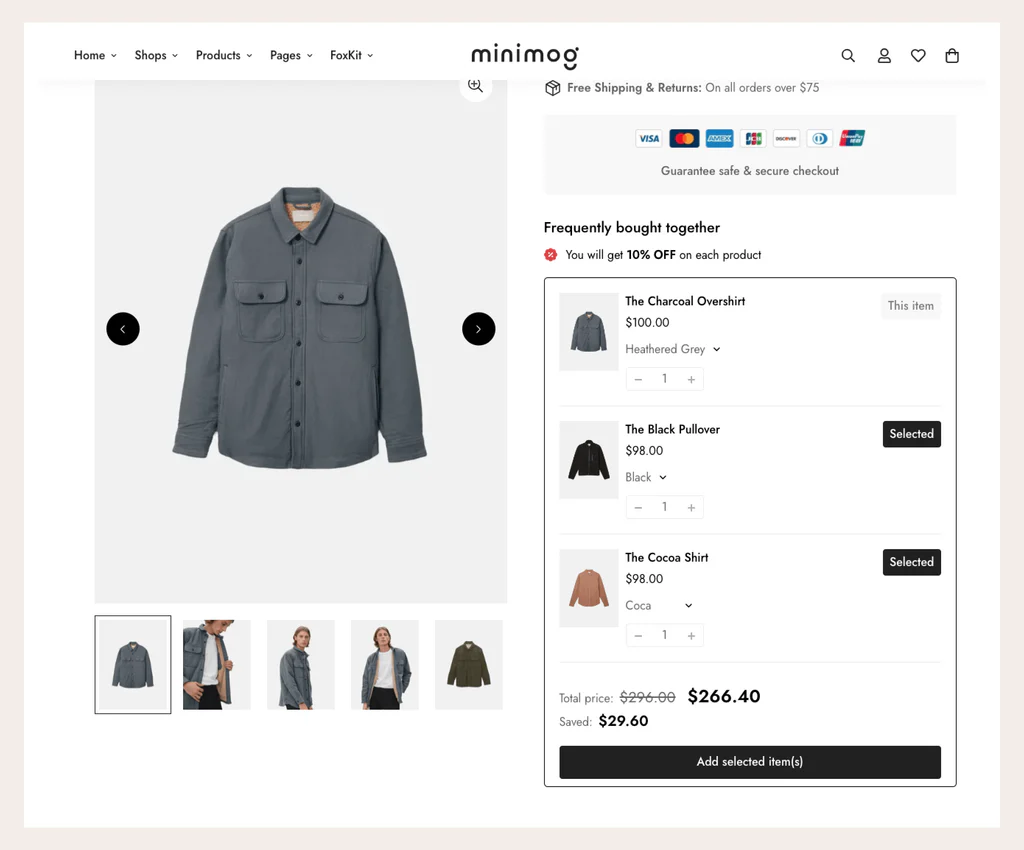Click the red discount badge icon

(550, 255)
